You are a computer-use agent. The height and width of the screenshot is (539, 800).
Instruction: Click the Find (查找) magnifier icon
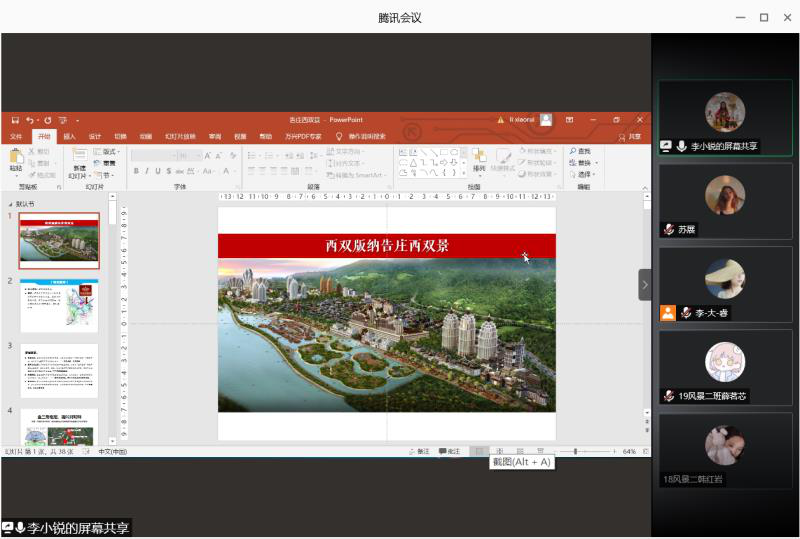[x=574, y=151]
